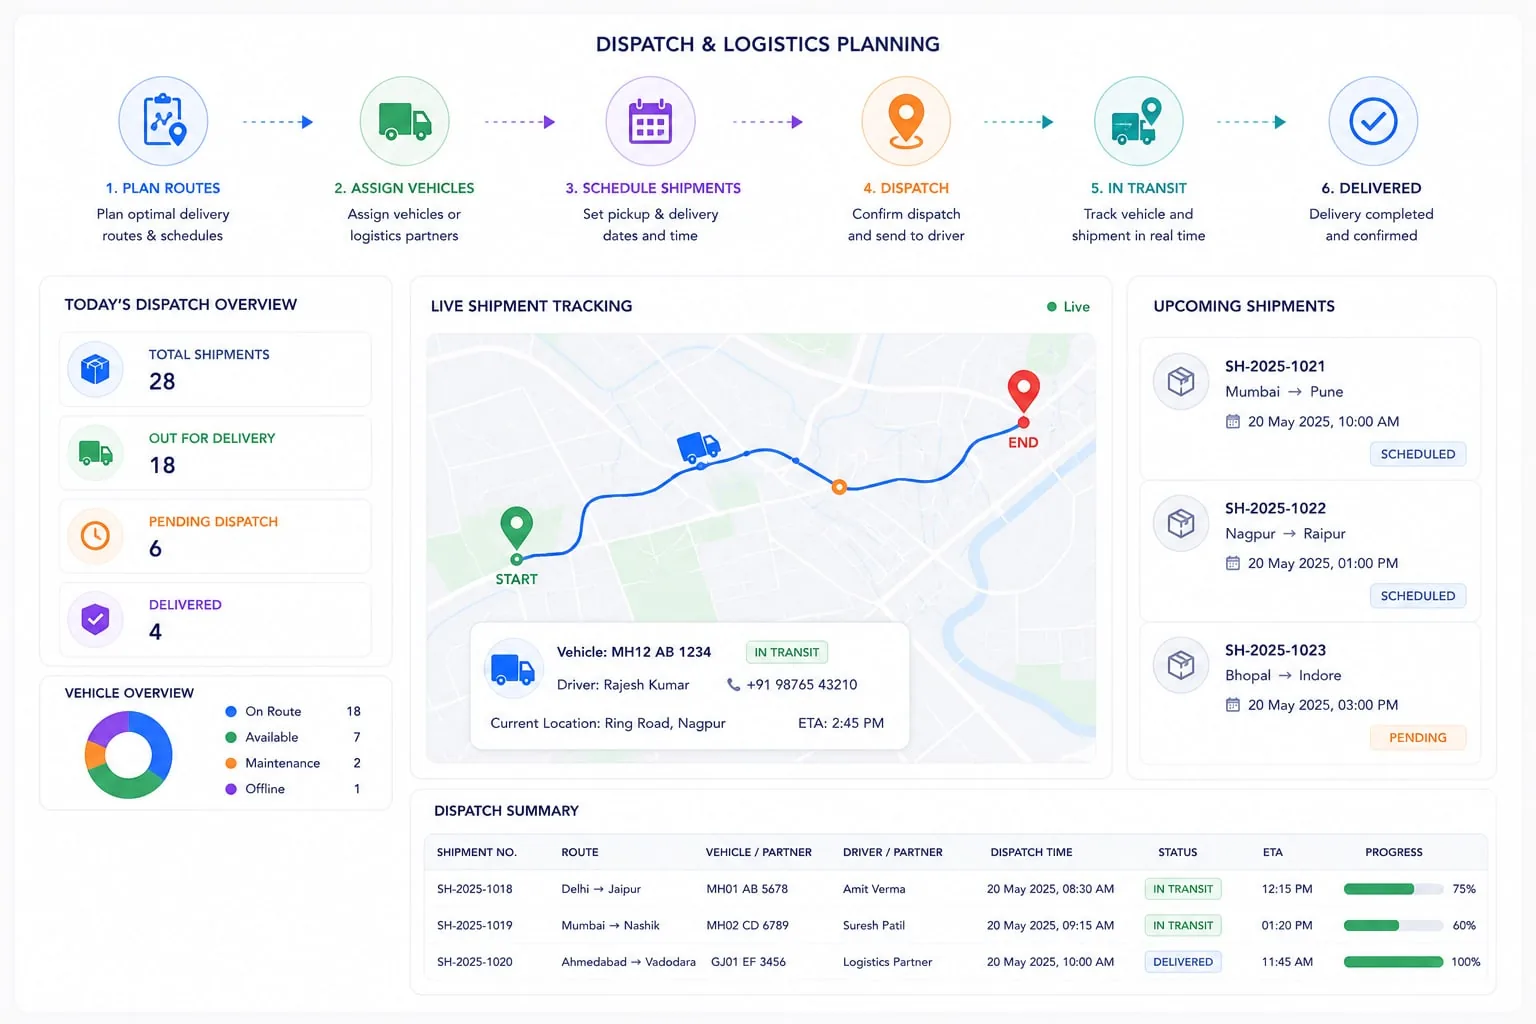Click the vehicle truck icon in tracking card
Viewport: 1536px width, 1024px height.
pos(513,668)
